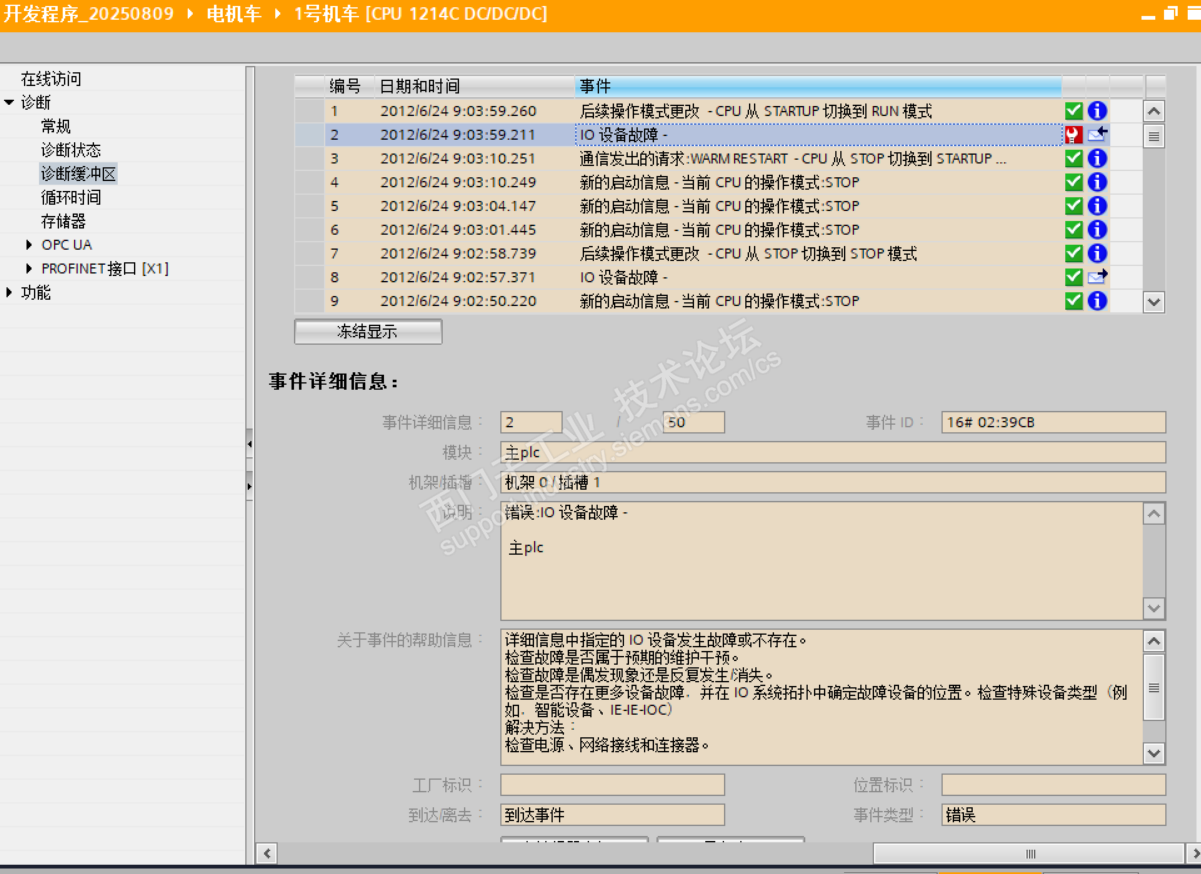Viewport: 1201px width, 874px height.
Task: Click 事件 ID field 16# 02:39CB
Action: [x=1053, y=422]
